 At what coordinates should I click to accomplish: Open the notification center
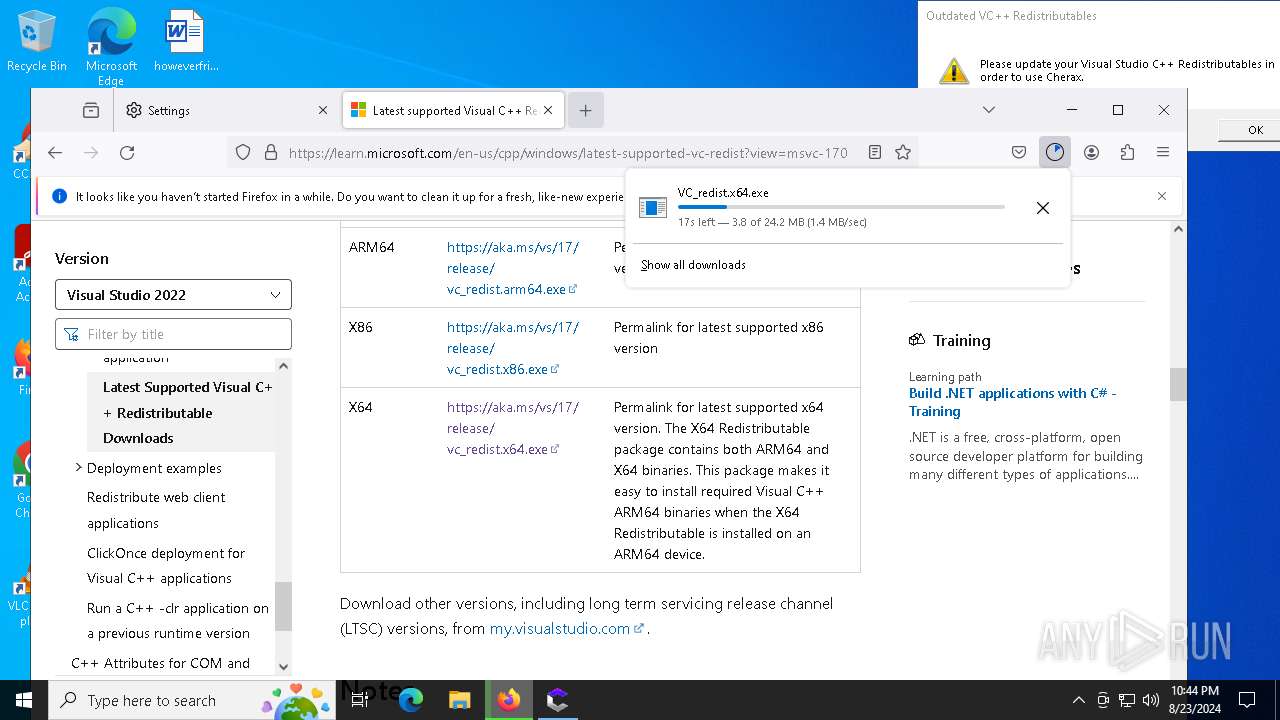click(x=1247, y=700)
